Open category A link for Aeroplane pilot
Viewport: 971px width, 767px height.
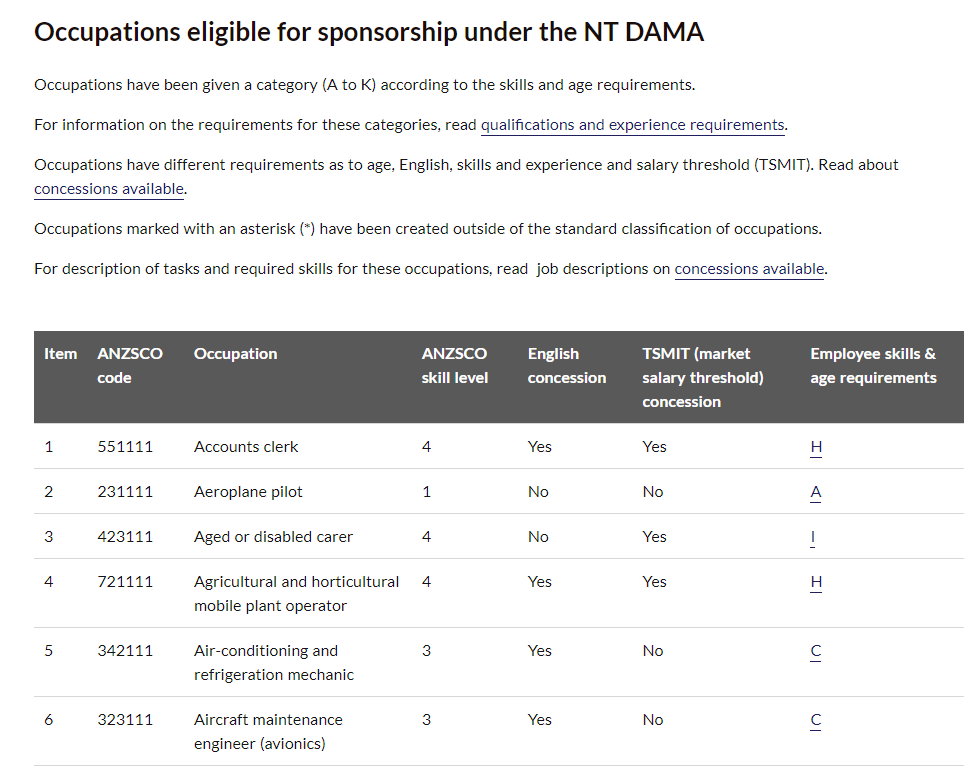coord(816,492)
